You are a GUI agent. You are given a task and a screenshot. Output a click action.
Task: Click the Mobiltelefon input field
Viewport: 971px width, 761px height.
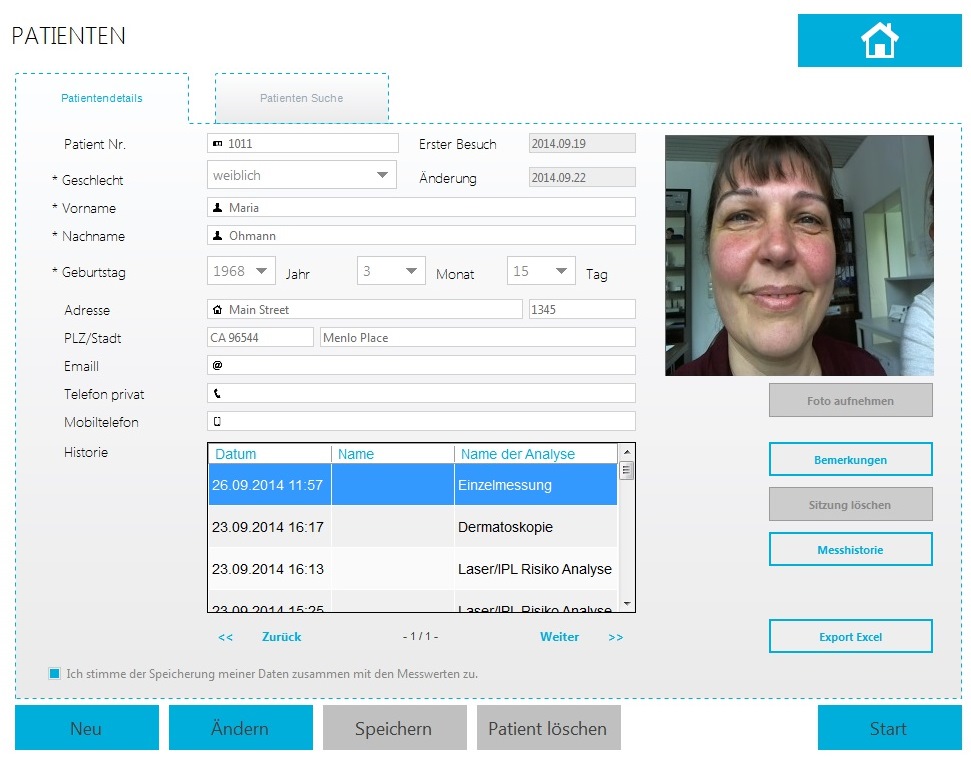pos(421,421)
